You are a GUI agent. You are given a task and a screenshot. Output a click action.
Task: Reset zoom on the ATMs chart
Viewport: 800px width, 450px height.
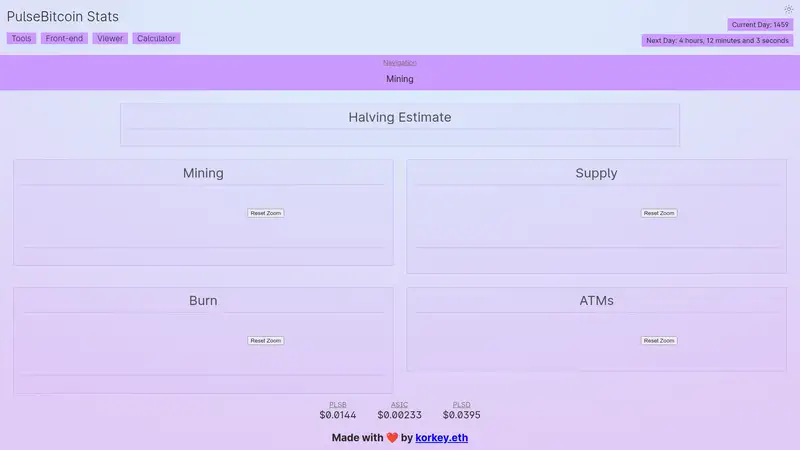659,340
